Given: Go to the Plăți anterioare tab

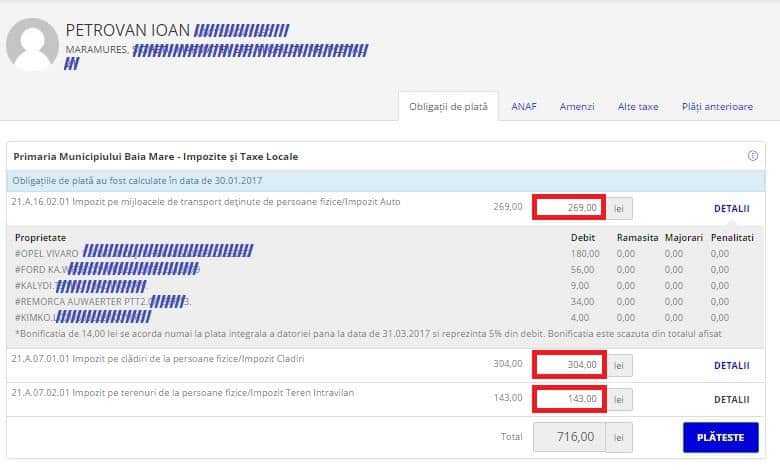Looking at the screenshot, I should pos(717,107).
